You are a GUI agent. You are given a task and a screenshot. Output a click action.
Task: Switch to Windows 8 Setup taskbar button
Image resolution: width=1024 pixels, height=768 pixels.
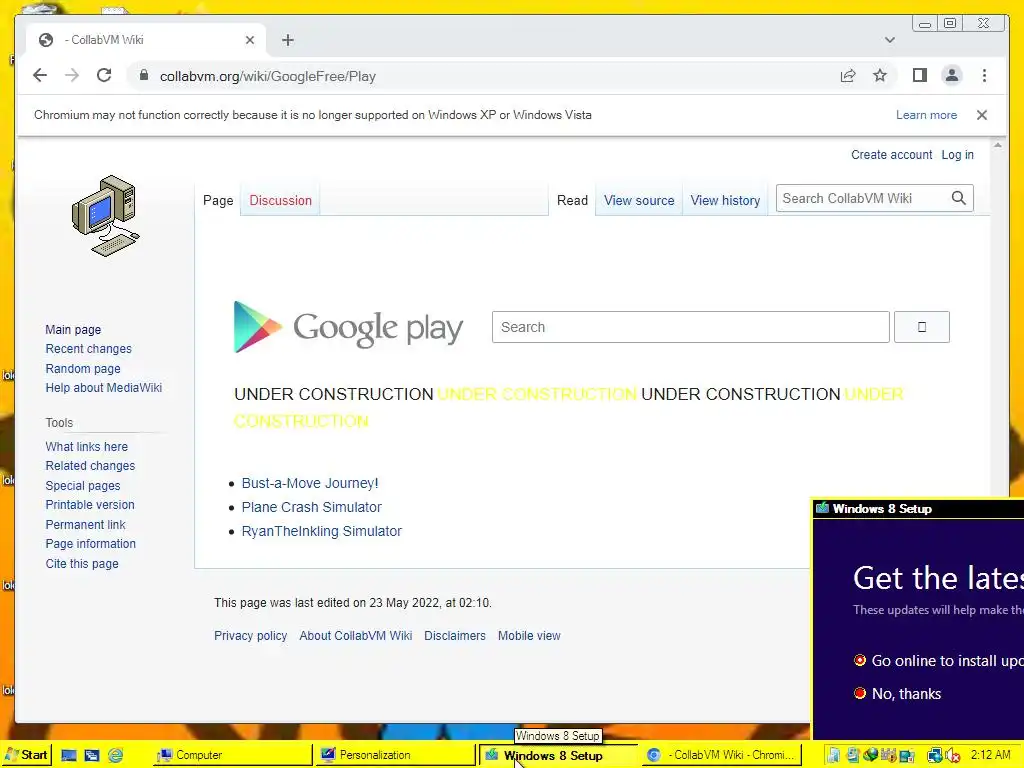(558, 756)
